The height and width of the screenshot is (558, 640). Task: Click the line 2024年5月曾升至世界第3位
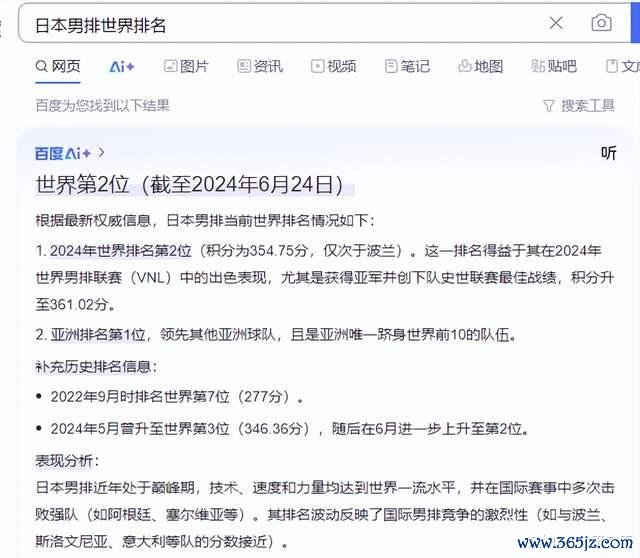[x=140, y=429]
